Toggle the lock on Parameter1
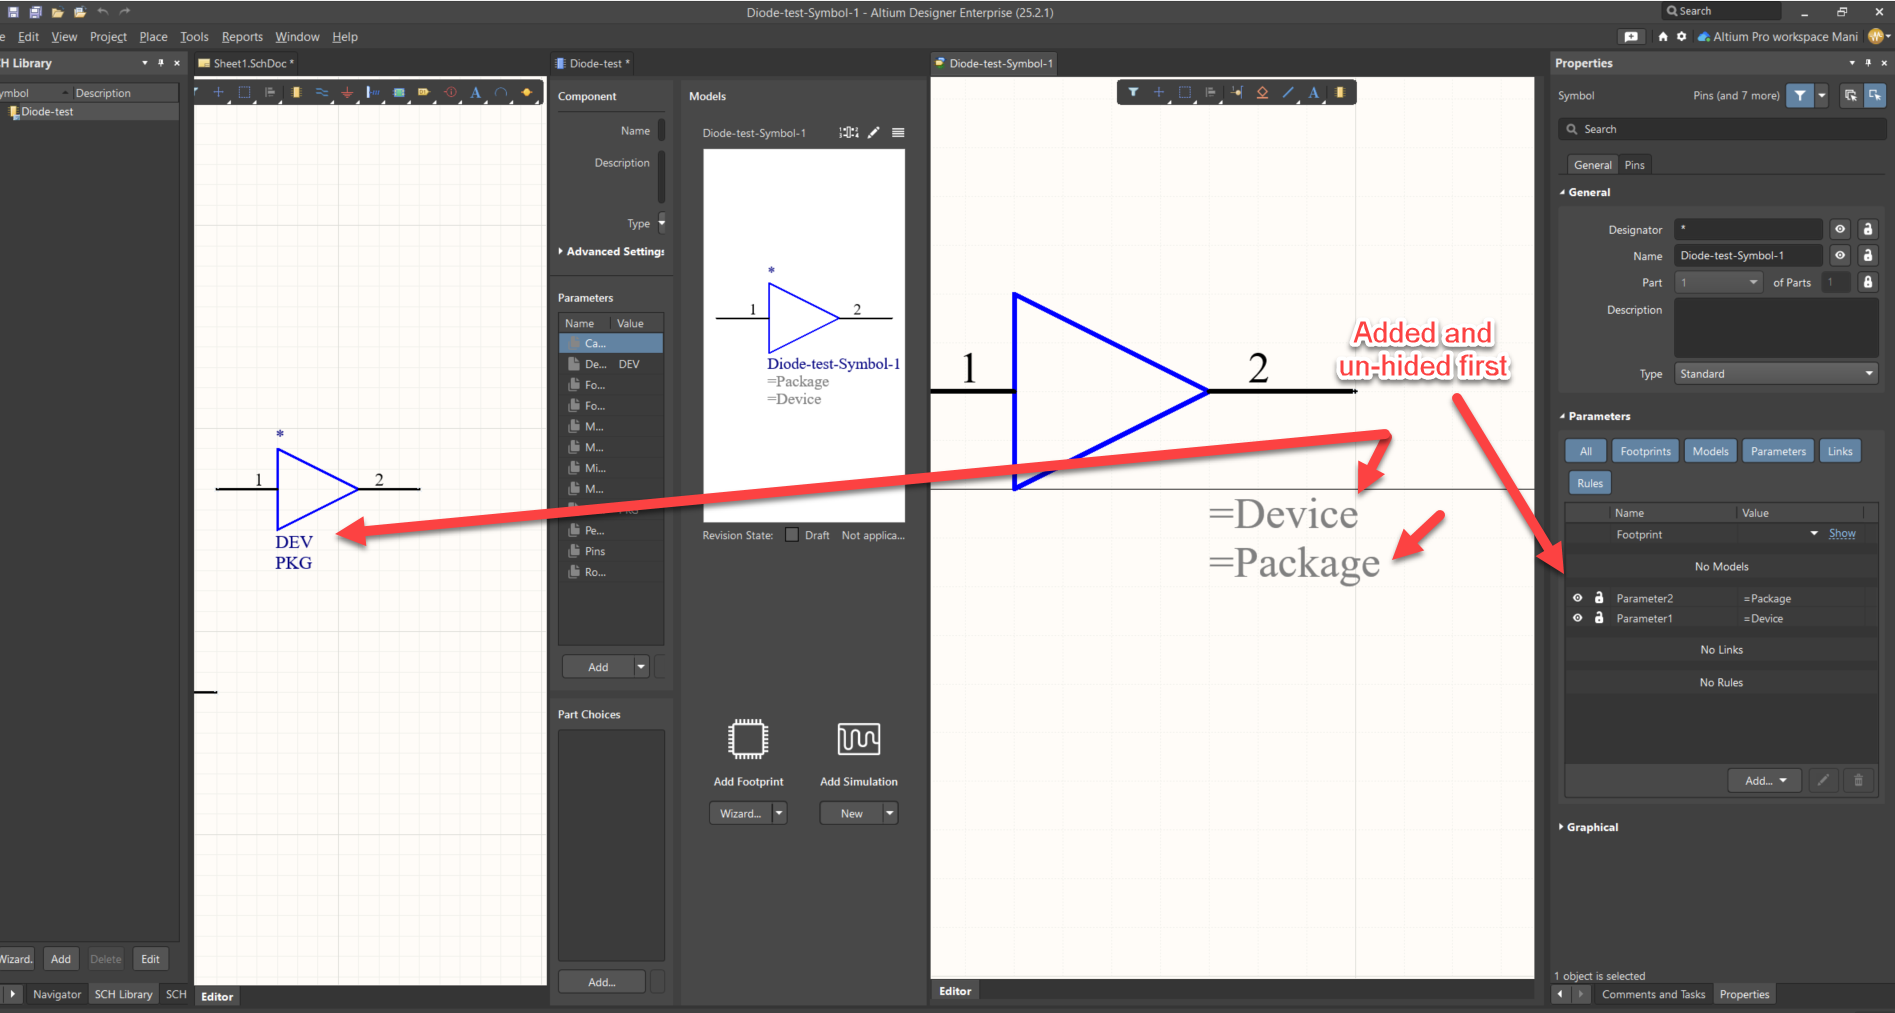1895x1013 pixels. click(x=1599, y=618)
